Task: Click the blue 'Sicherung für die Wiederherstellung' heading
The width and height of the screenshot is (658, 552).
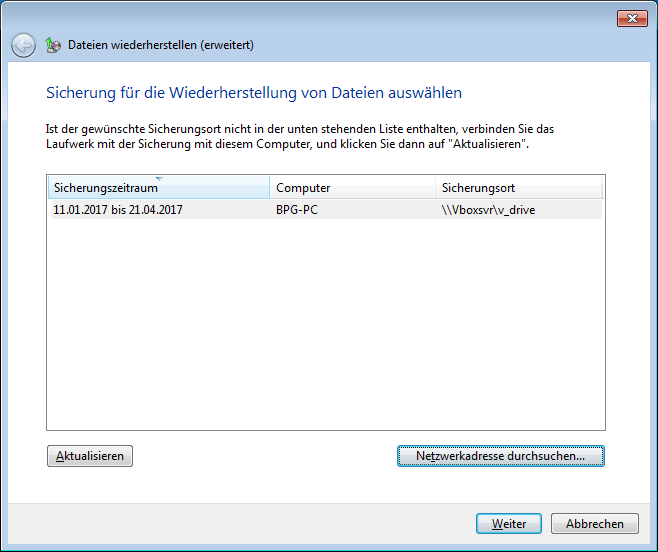Action: 254,93
